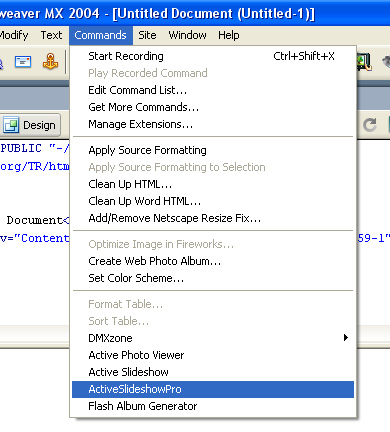Choose Start Recording command

click(213, 56)
